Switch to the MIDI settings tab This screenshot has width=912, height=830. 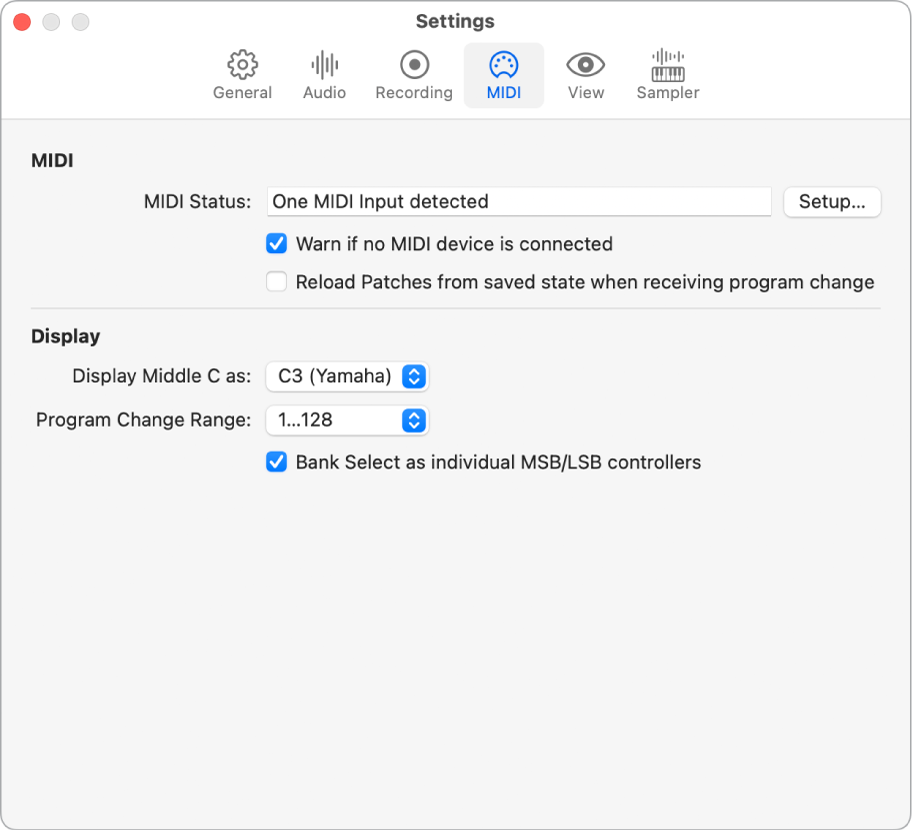pos(504,75)
